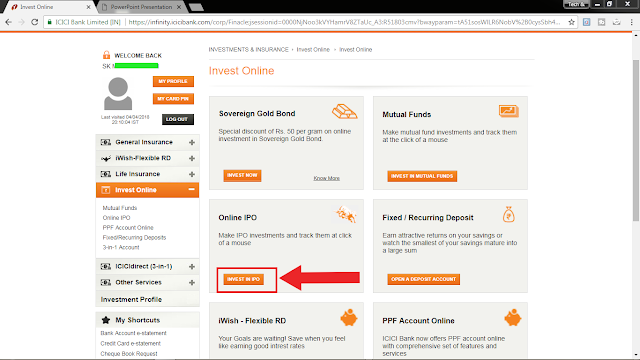Click the page vertical scrollbar thumb
This screenshot has width=640, height=360.
pos(636,141)
